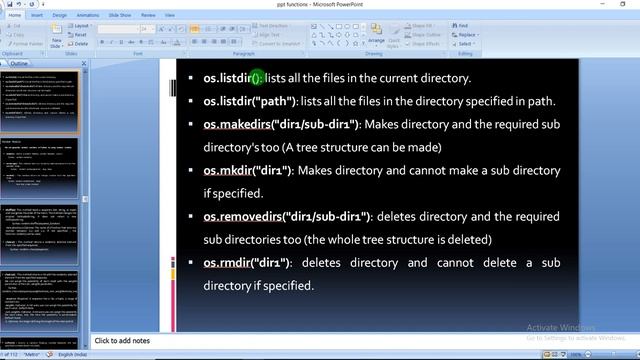
Task: Select the Text Box shape in gallery
Action: (x=314, y=27)
